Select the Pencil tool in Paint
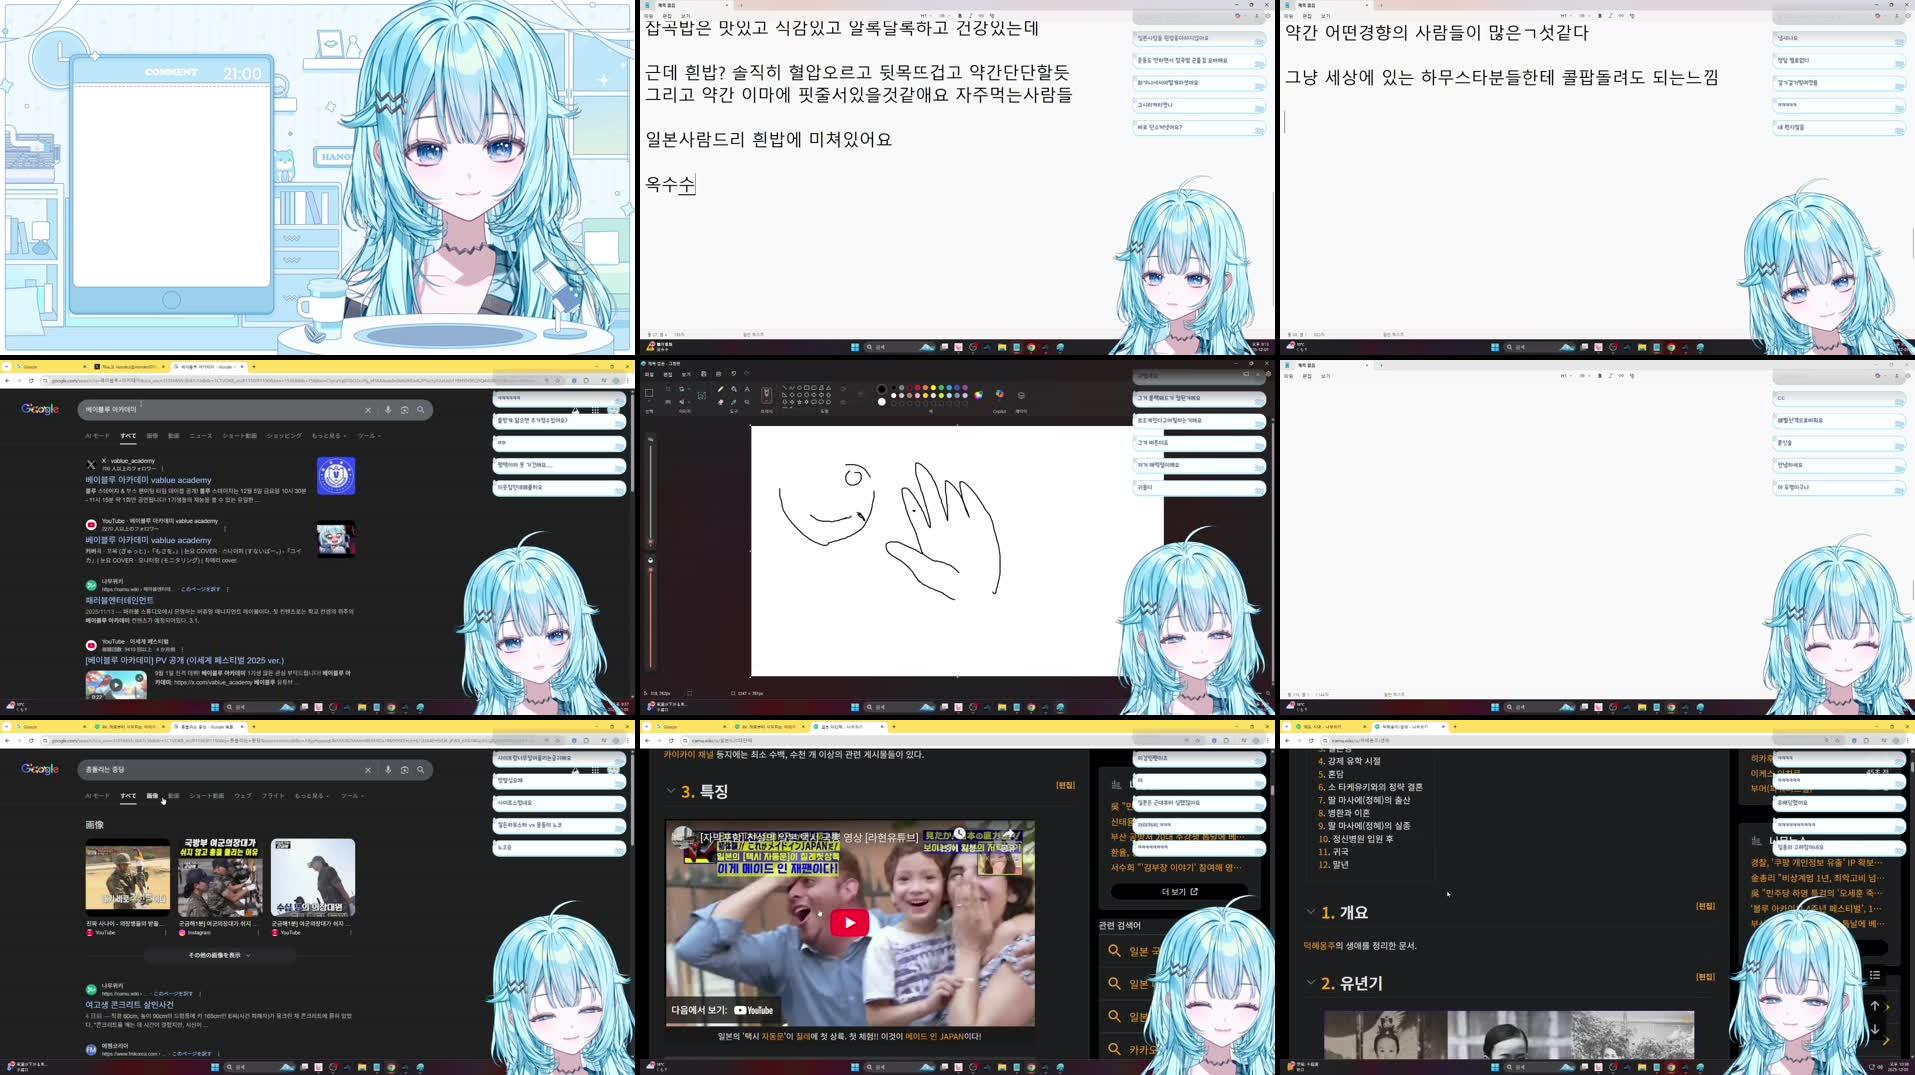The width and height of the screenshot is (1915, 1075). coord(721,389)
